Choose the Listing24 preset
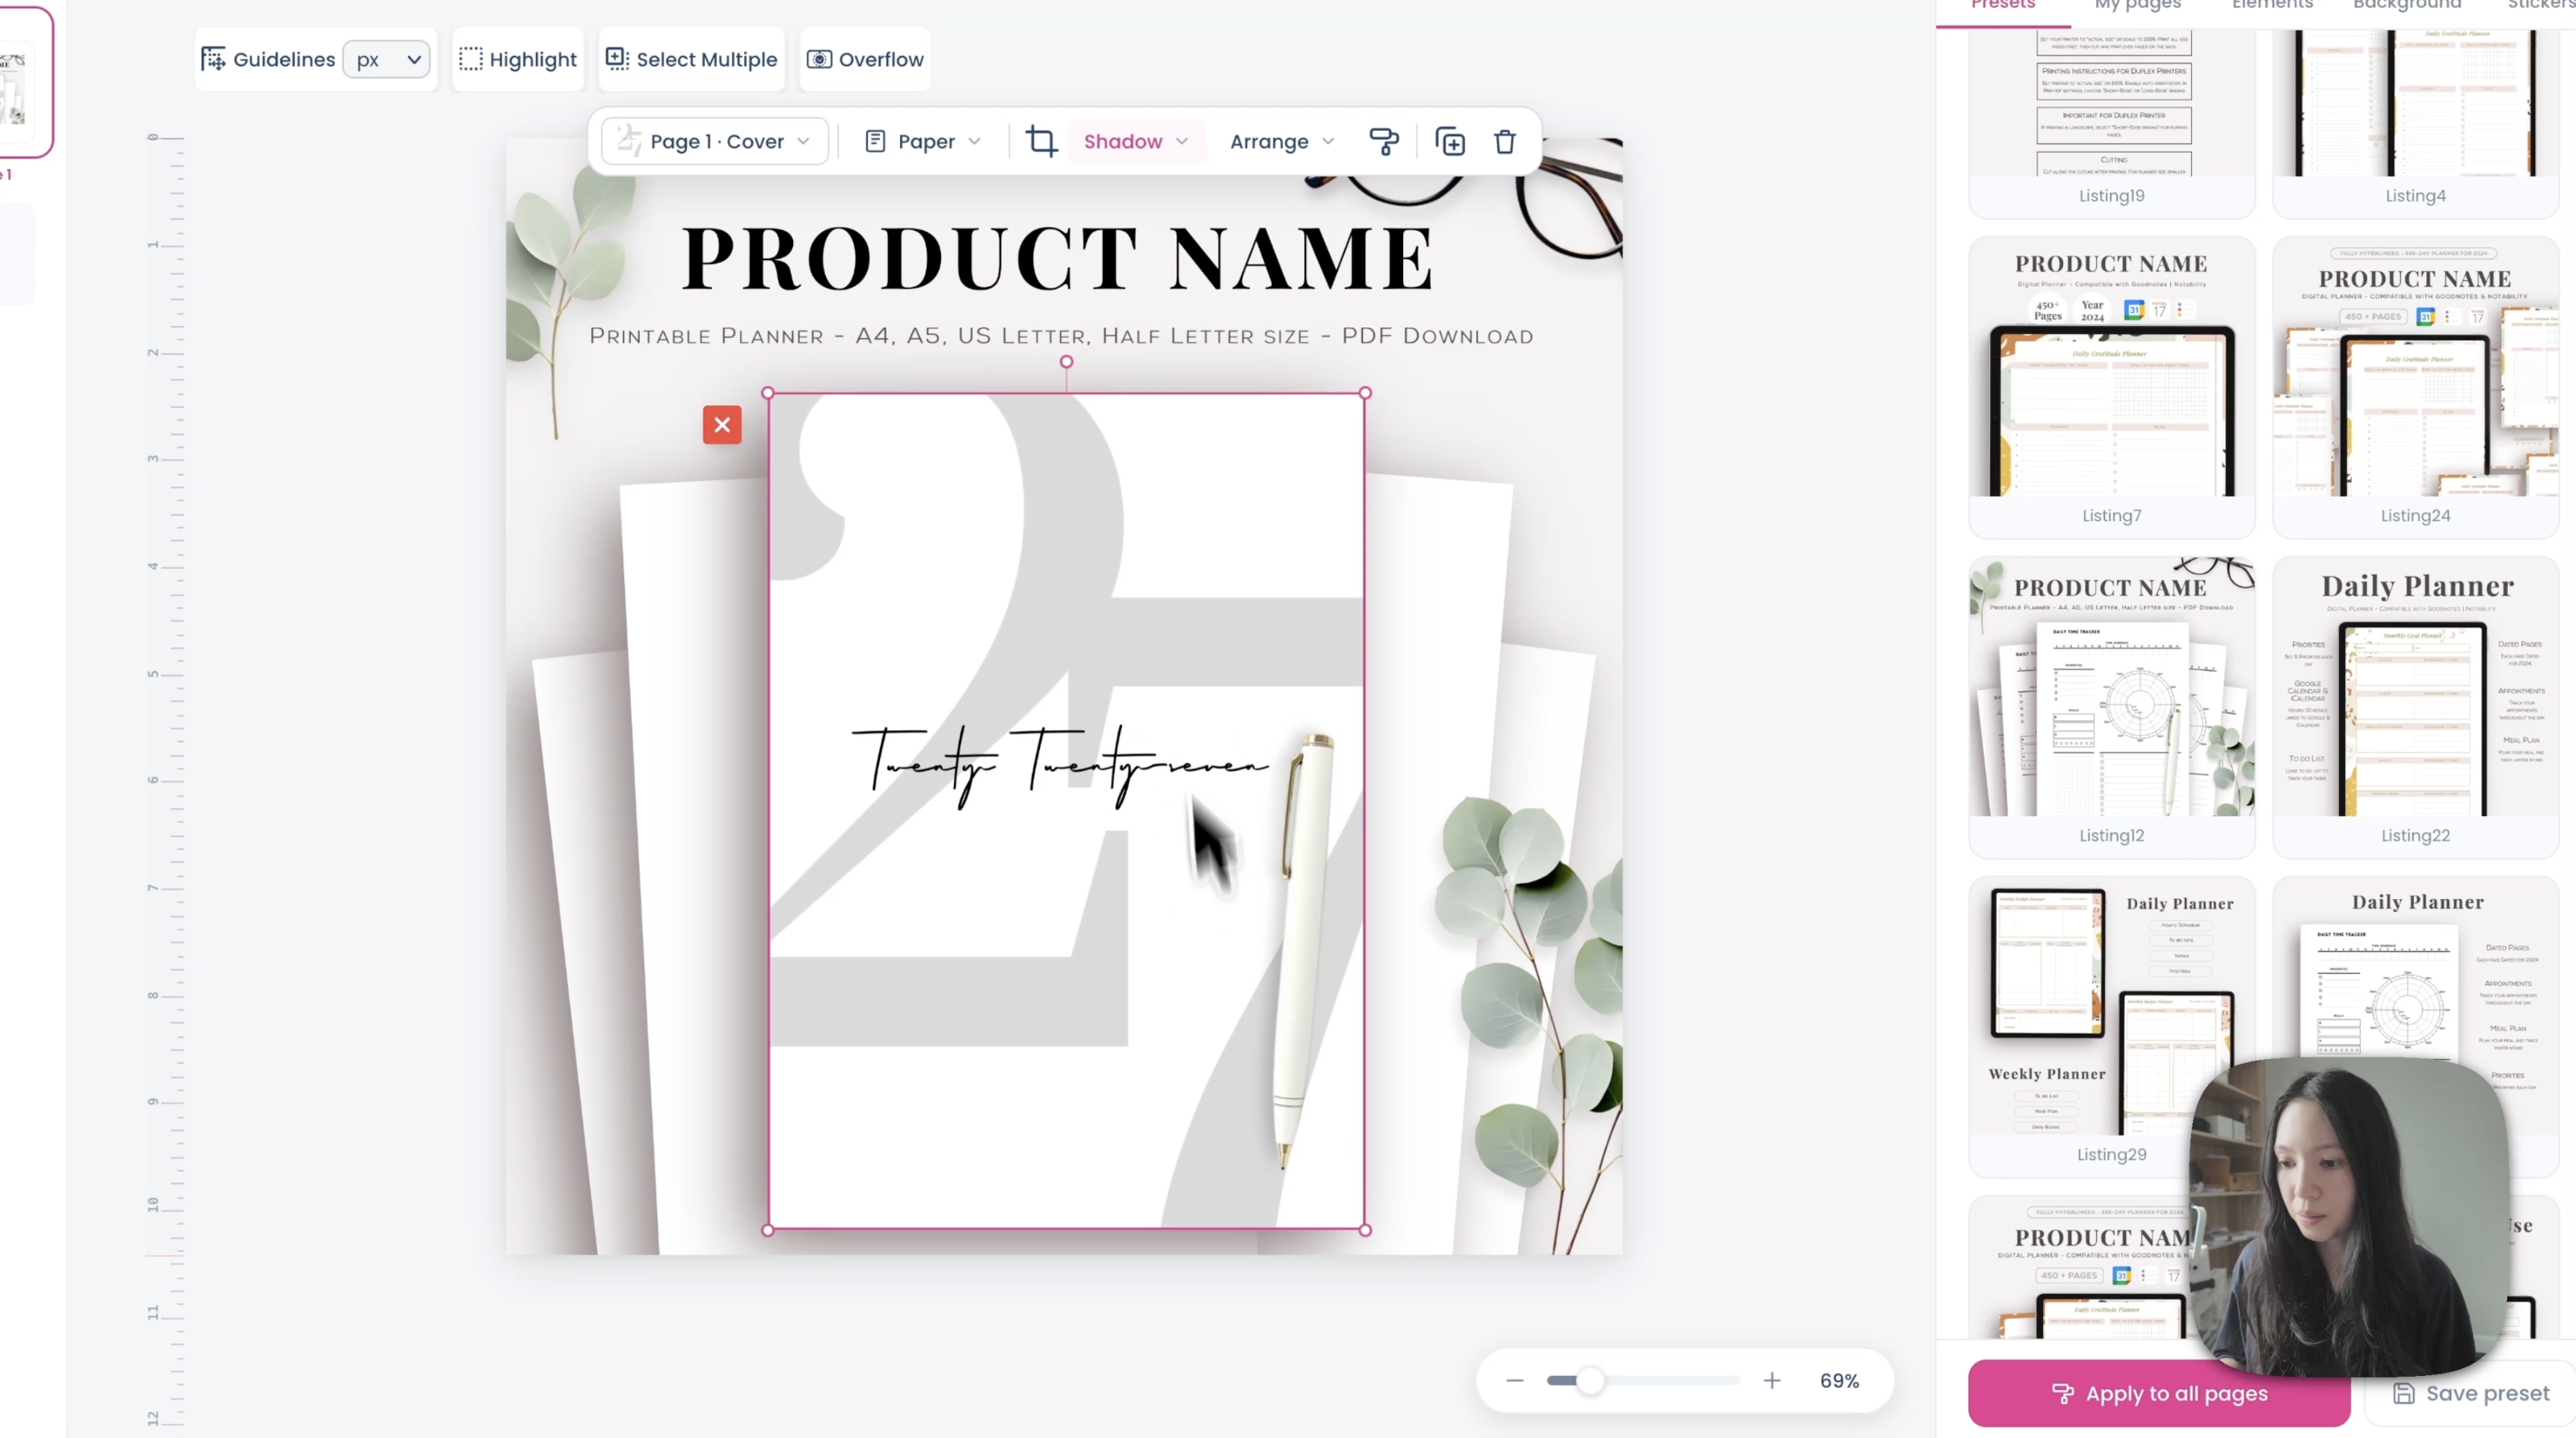The height and width of the screenshot is (1438, 2576). pos(2416,387)
